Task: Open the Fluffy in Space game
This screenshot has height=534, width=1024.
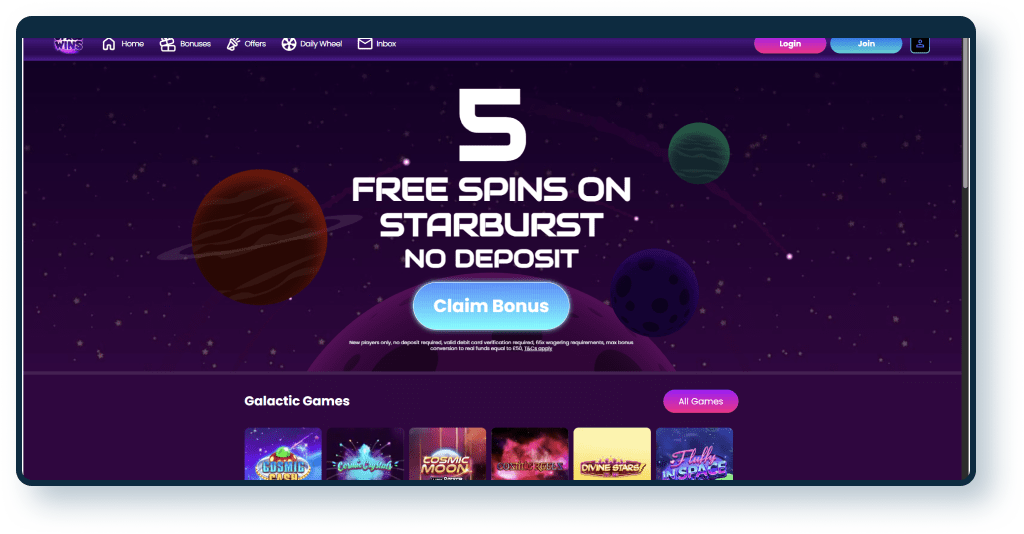Action: 694,454
